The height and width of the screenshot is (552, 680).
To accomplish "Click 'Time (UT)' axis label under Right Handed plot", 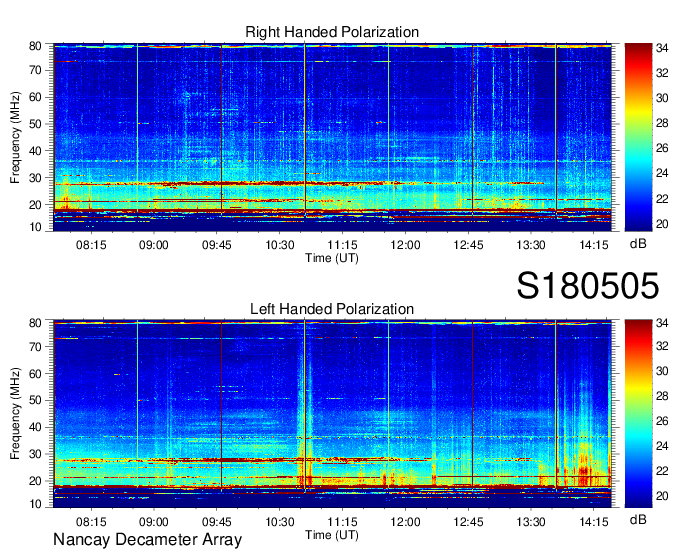I will tap(332, 258).
